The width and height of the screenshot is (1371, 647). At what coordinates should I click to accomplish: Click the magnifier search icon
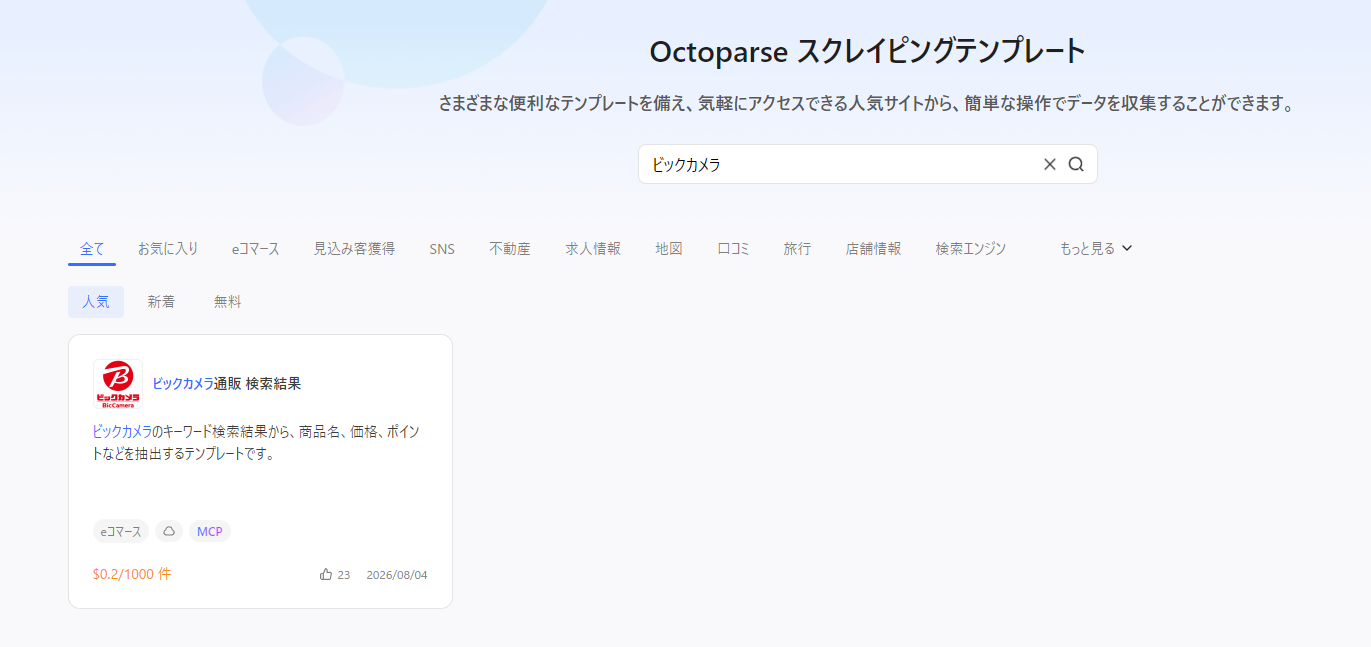pos(1076,165)
